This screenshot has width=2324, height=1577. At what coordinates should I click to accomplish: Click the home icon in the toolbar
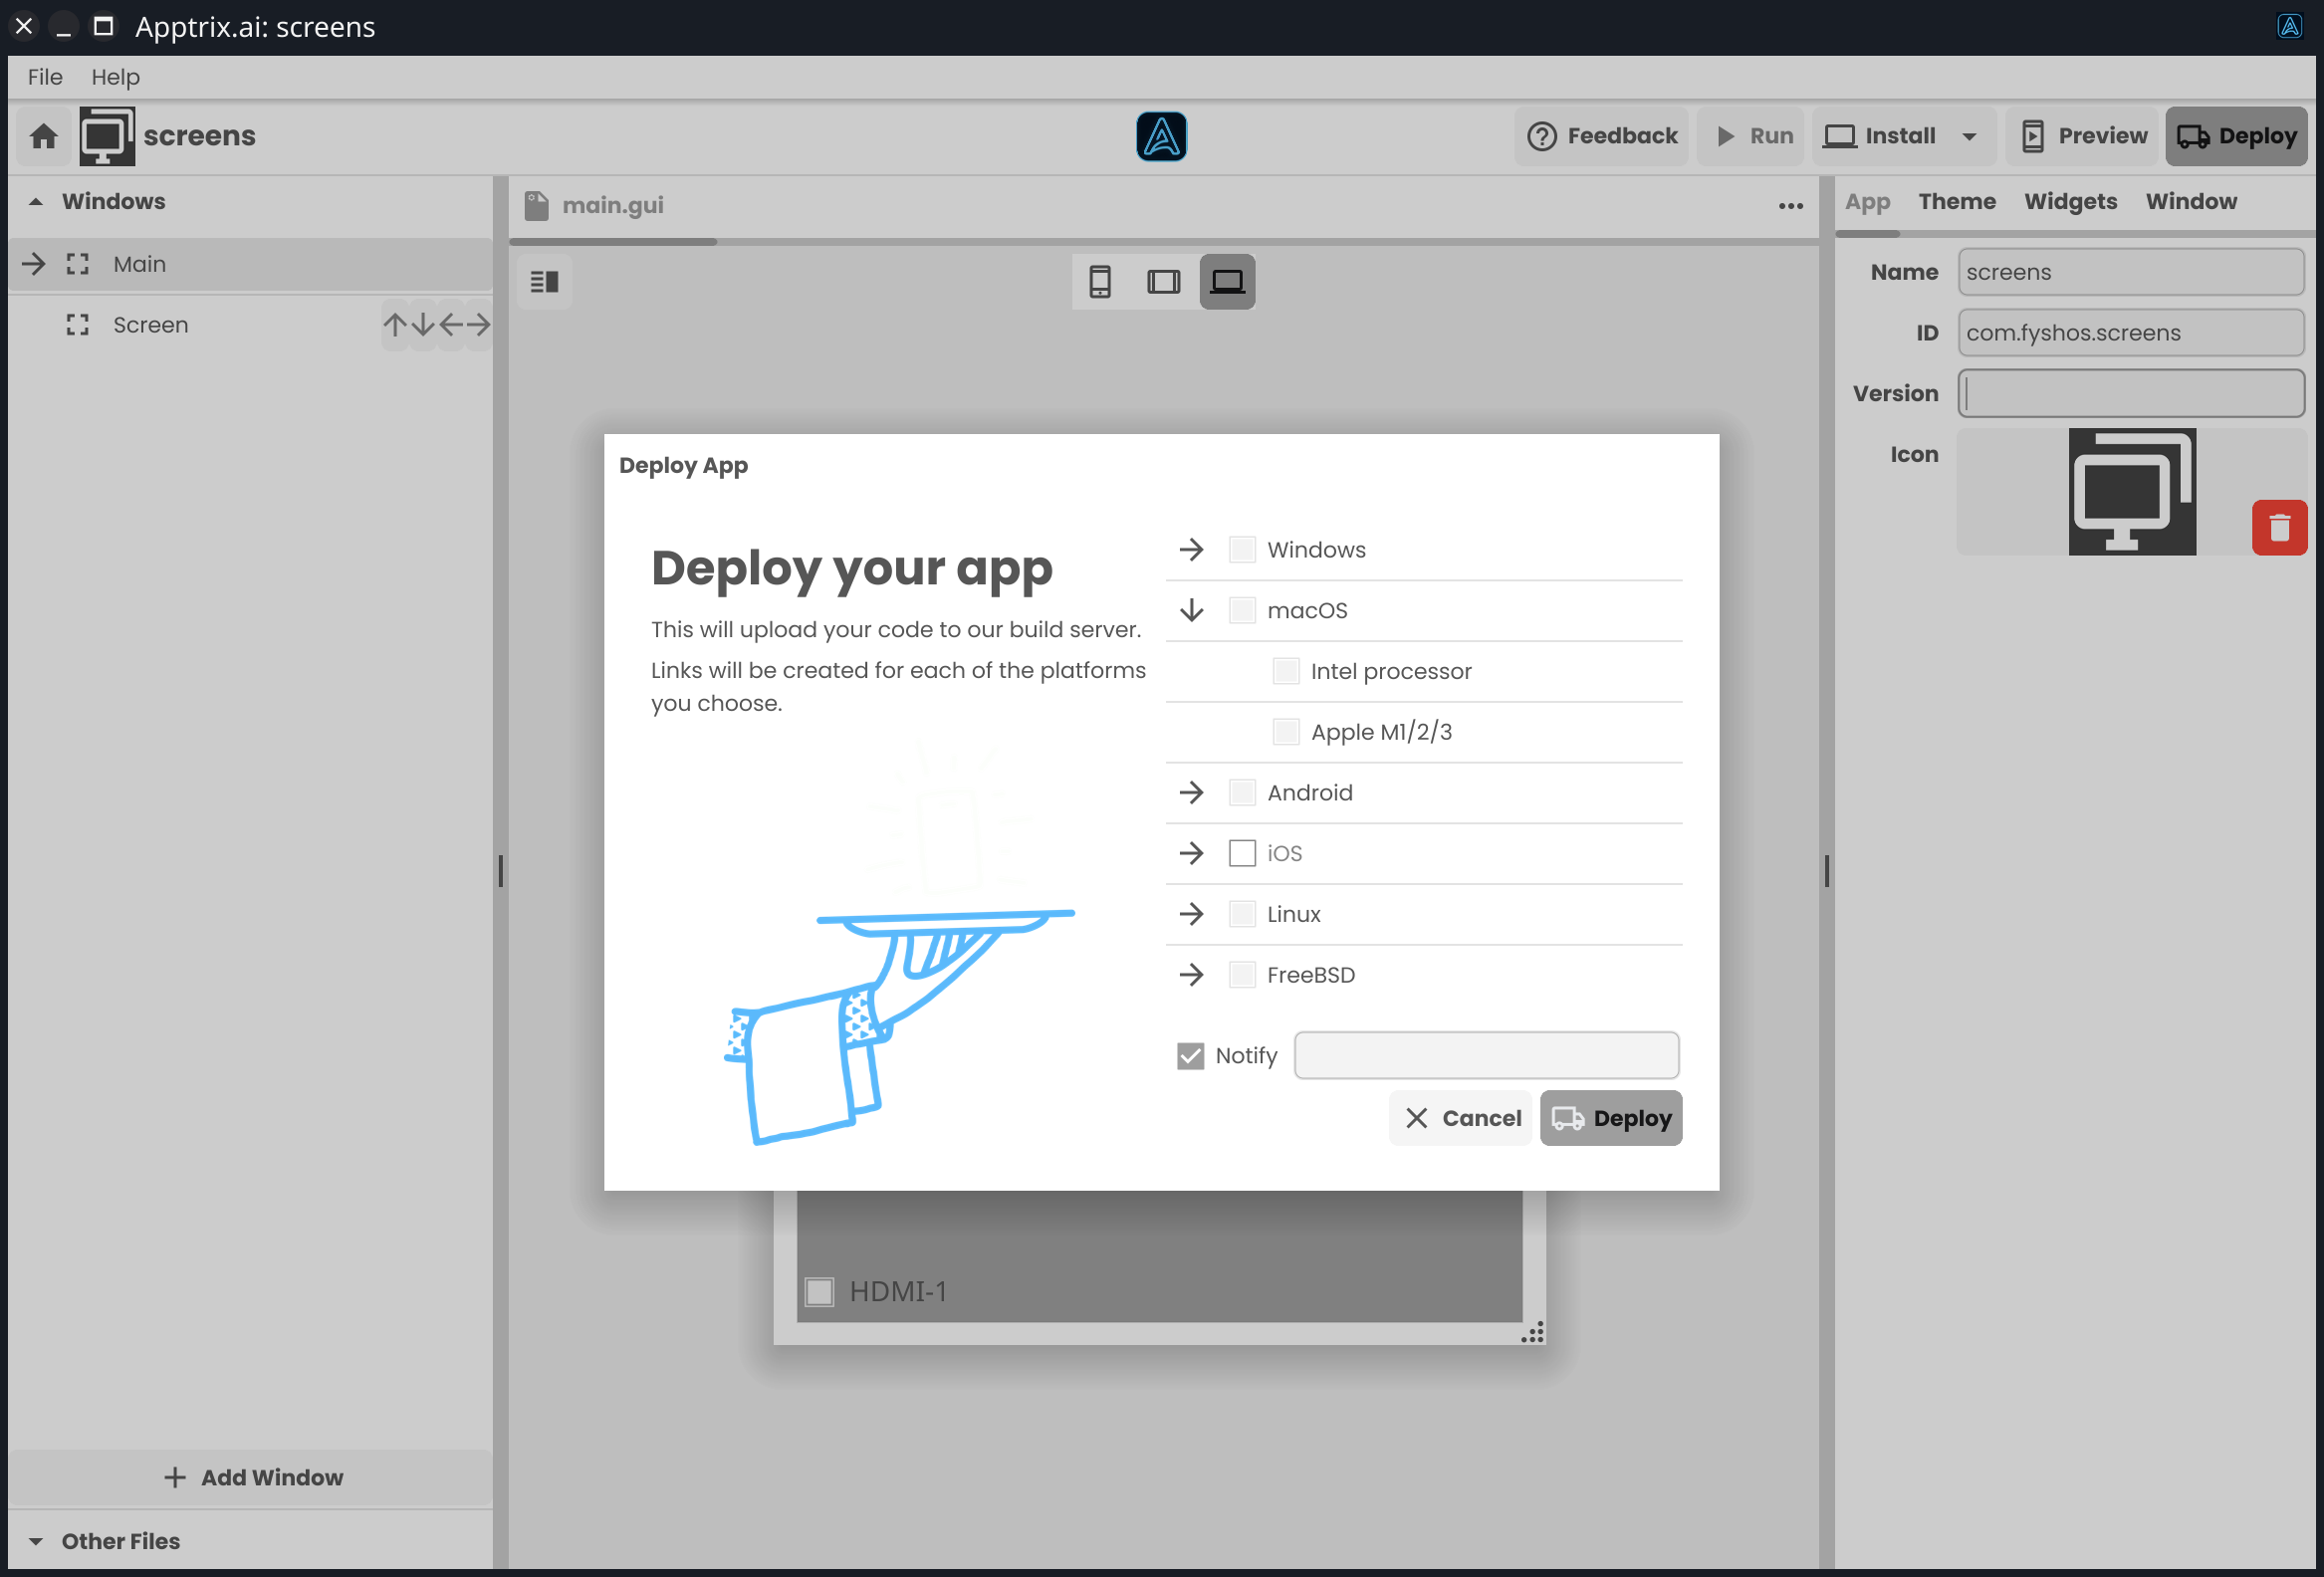pos(43,136)
